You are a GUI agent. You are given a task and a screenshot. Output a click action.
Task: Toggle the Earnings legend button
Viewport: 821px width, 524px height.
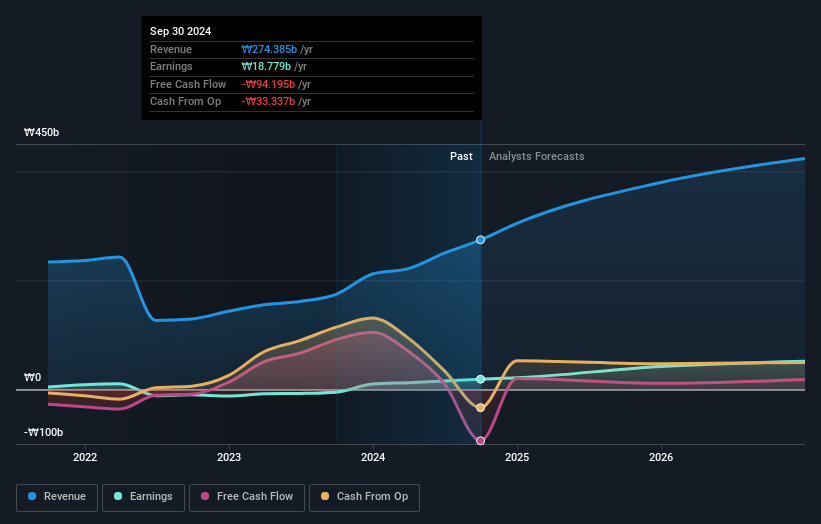click(x=143, y=497)
